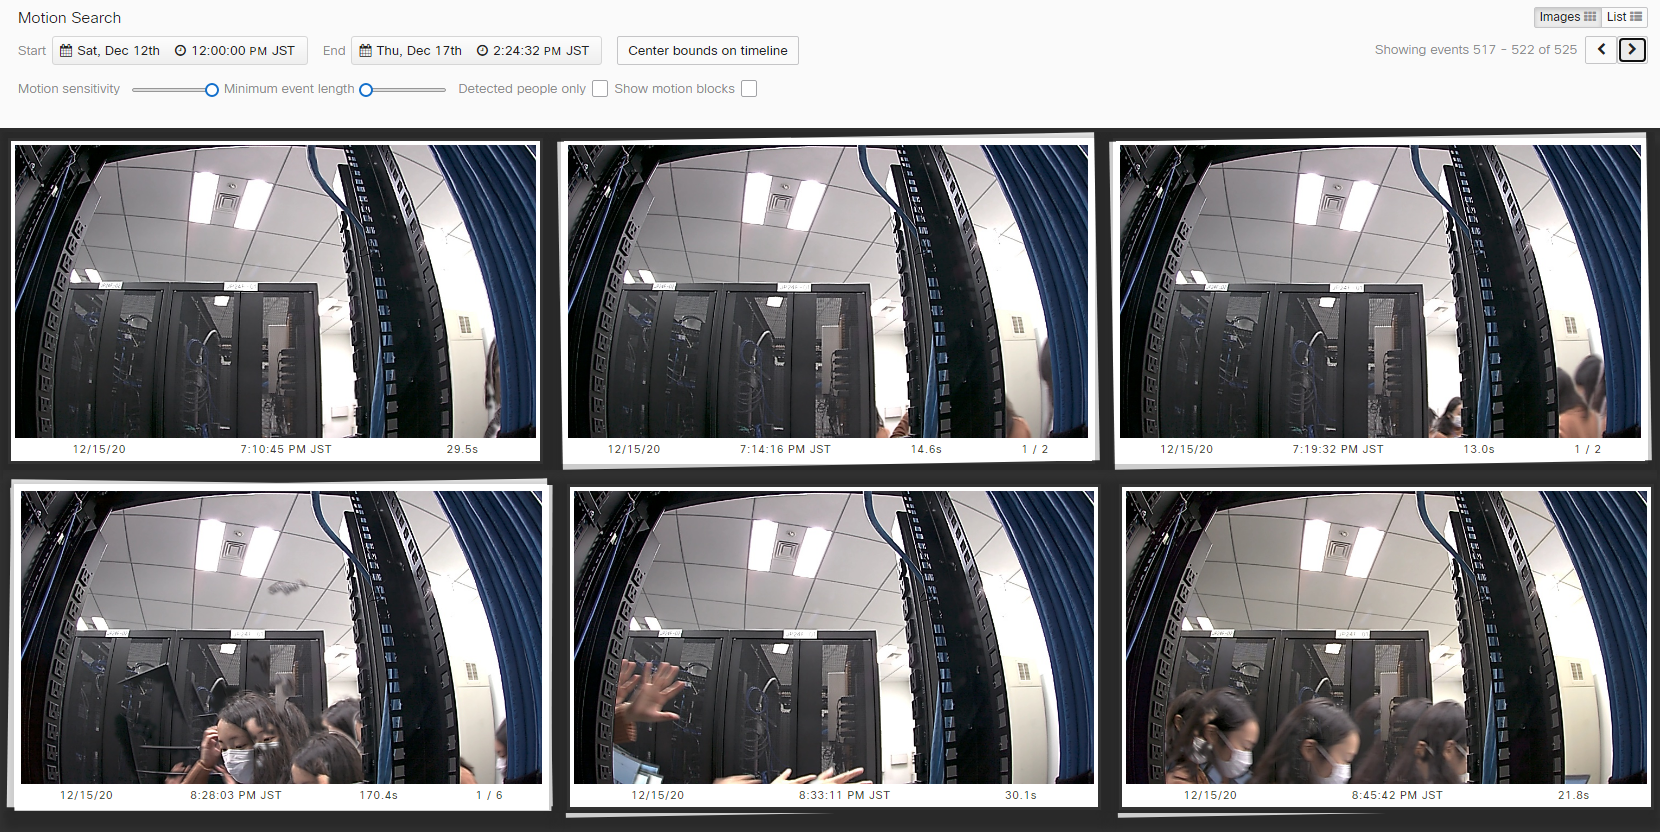Open the Start time 12:00:00 PM selector
1660x832 pixels.
(243, 51)
